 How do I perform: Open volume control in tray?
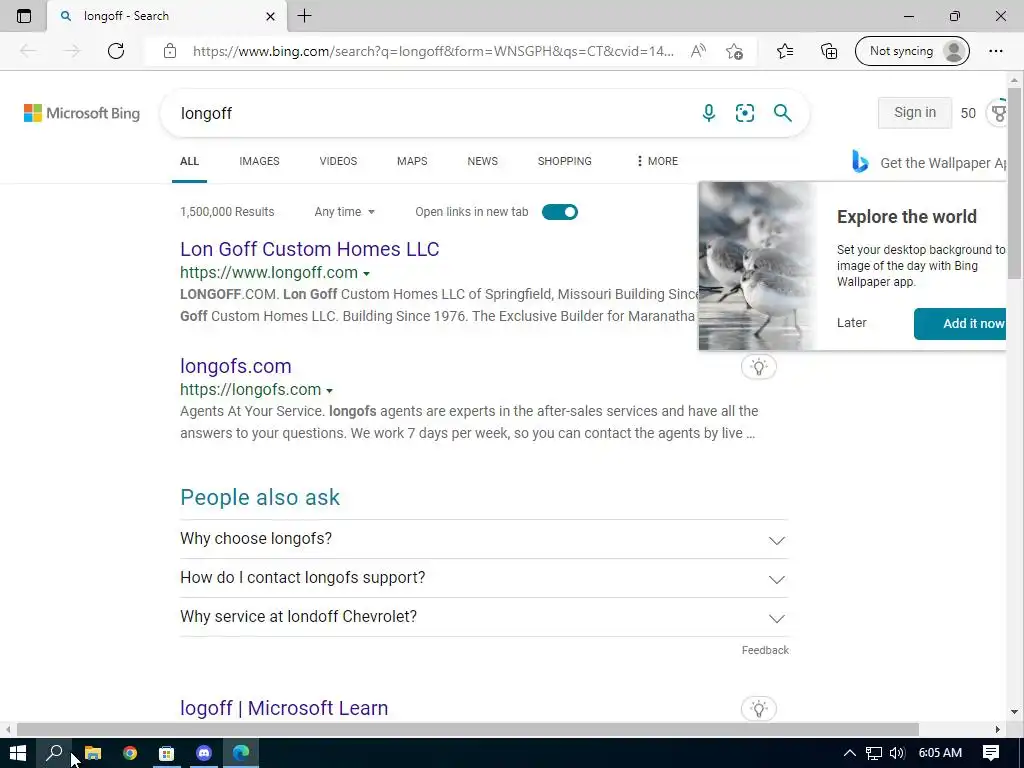(x=897, y=753)
